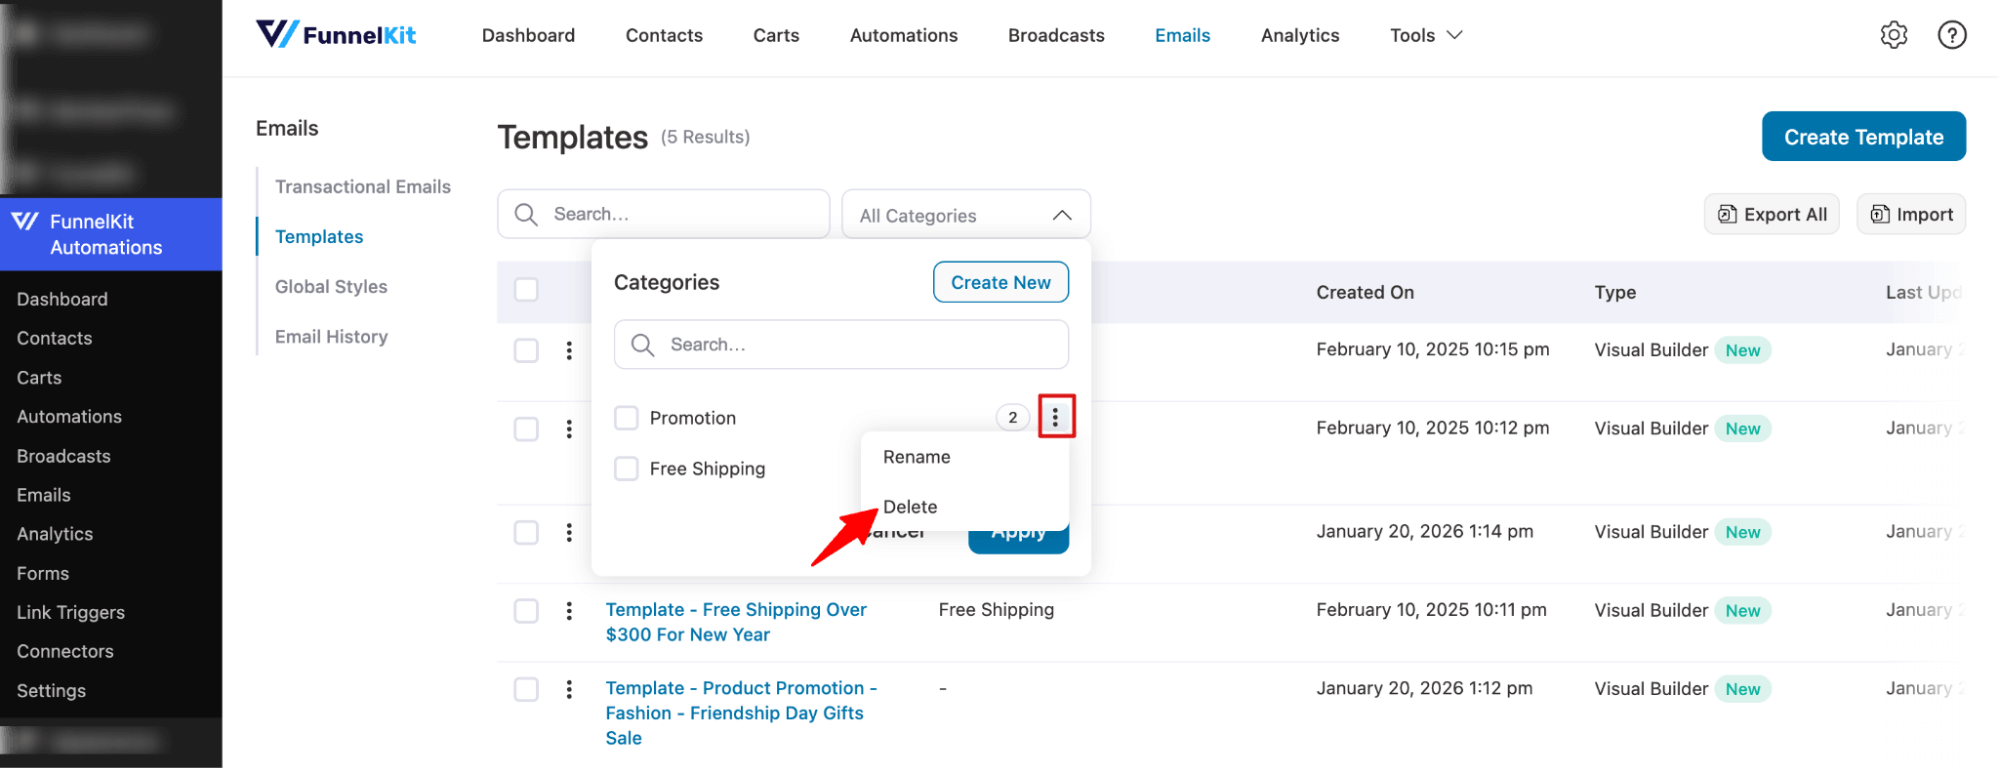1999x769 pixels.
Task: Collapse the All Categories dropdown
Action: tap(1062, 214)
